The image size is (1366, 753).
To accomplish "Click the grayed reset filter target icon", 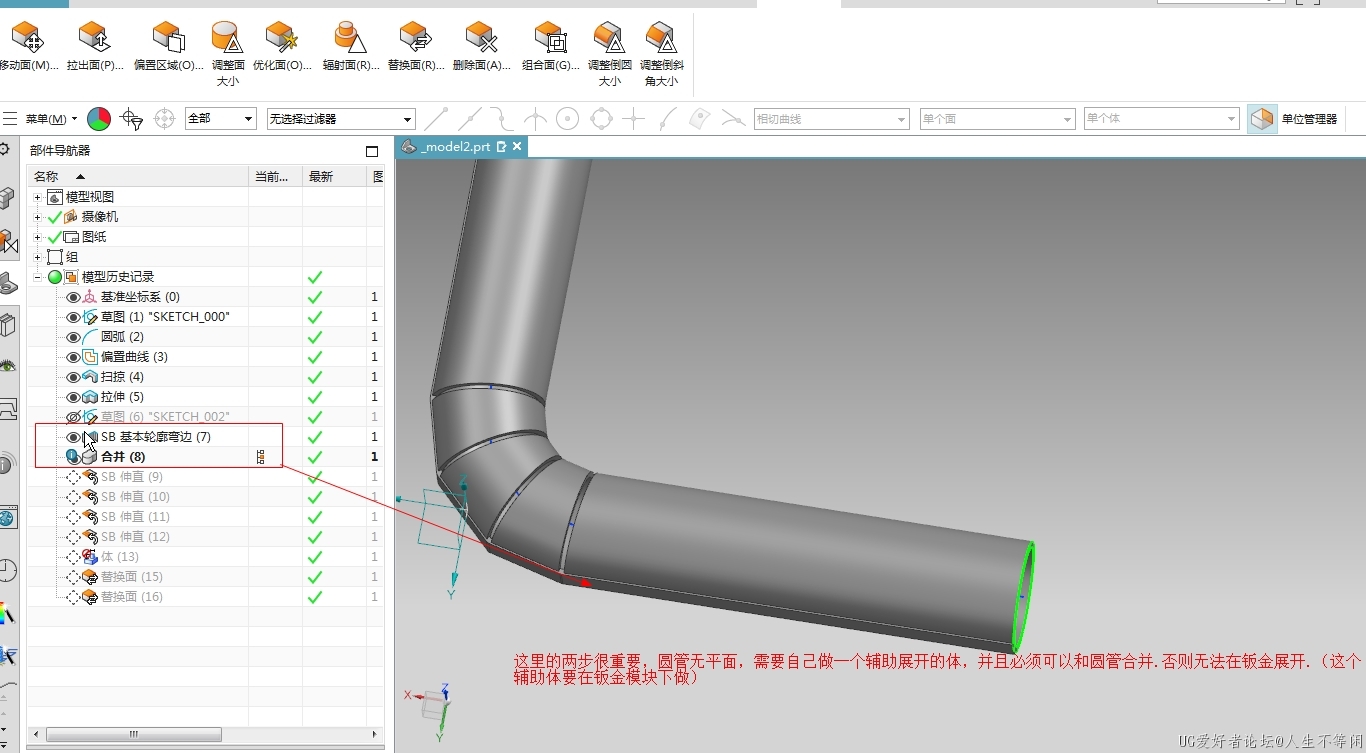I will [165, 119].
